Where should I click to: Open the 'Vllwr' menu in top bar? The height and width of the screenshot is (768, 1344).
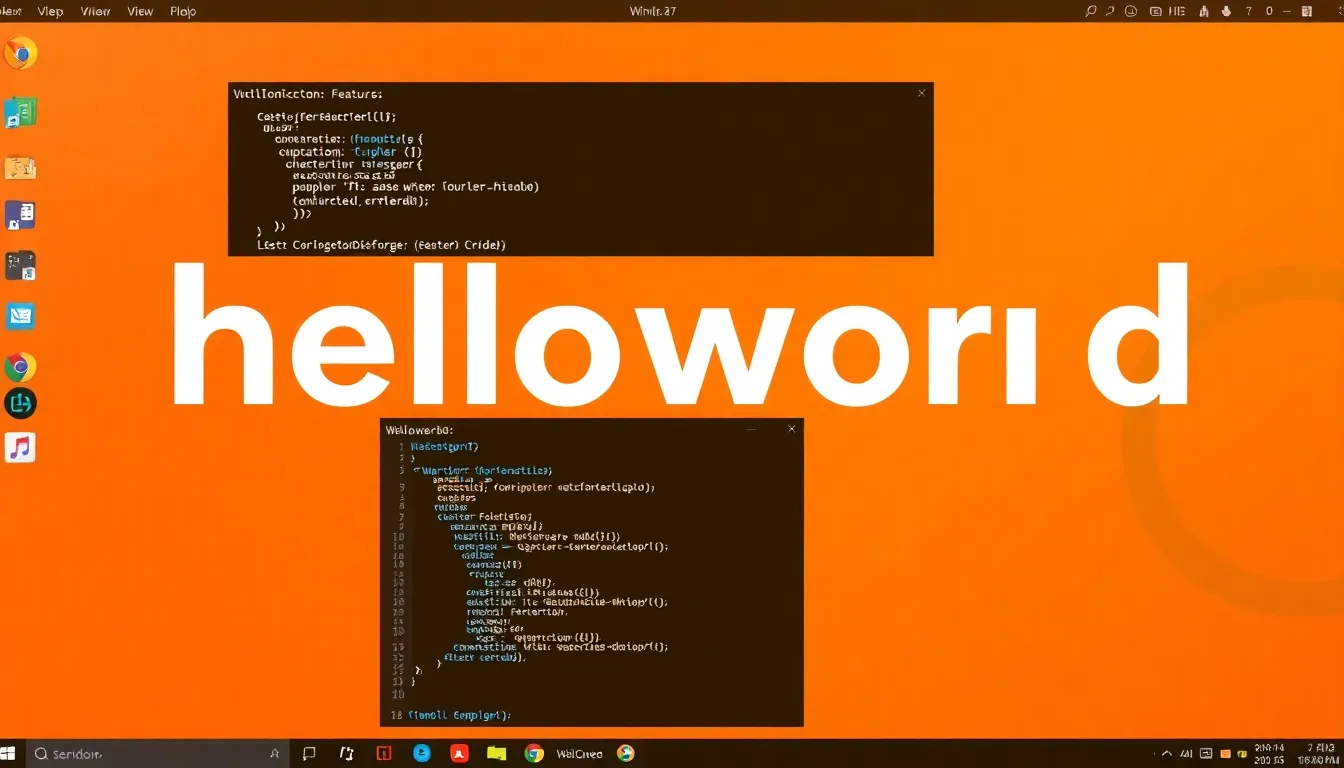pyautogui.click(x=95, y=12)
